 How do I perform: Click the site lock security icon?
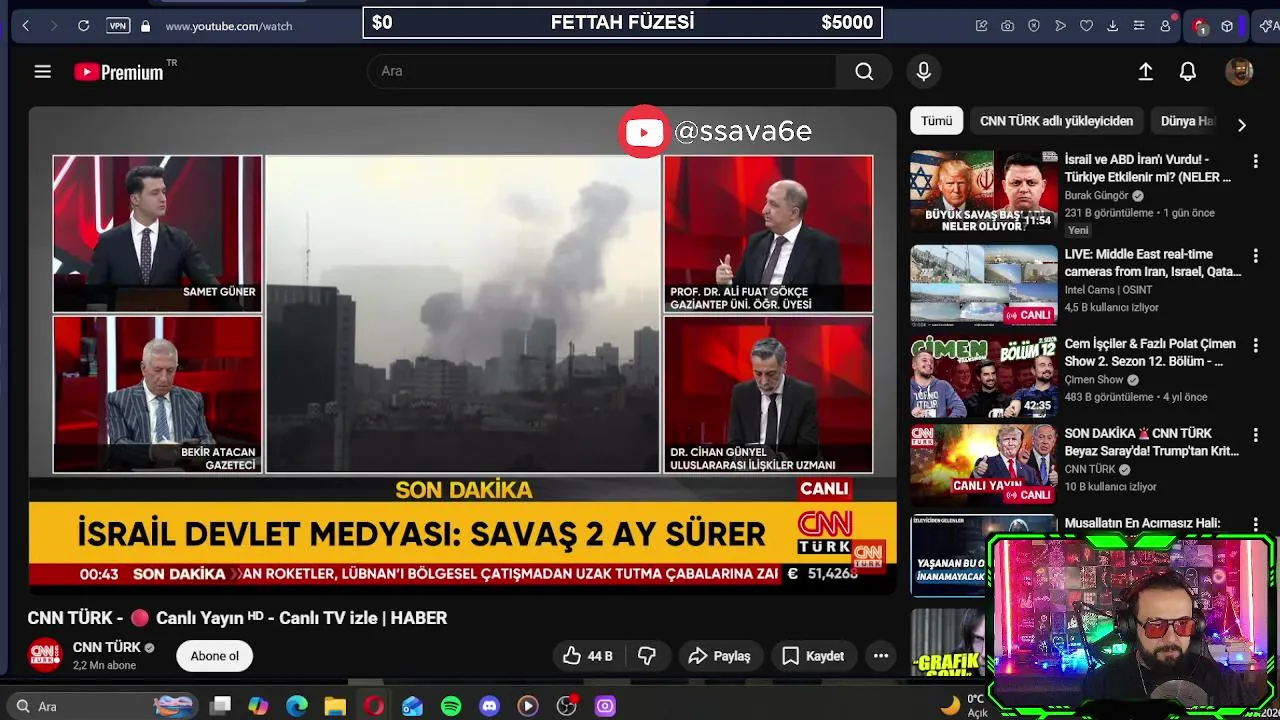point(146,26)
